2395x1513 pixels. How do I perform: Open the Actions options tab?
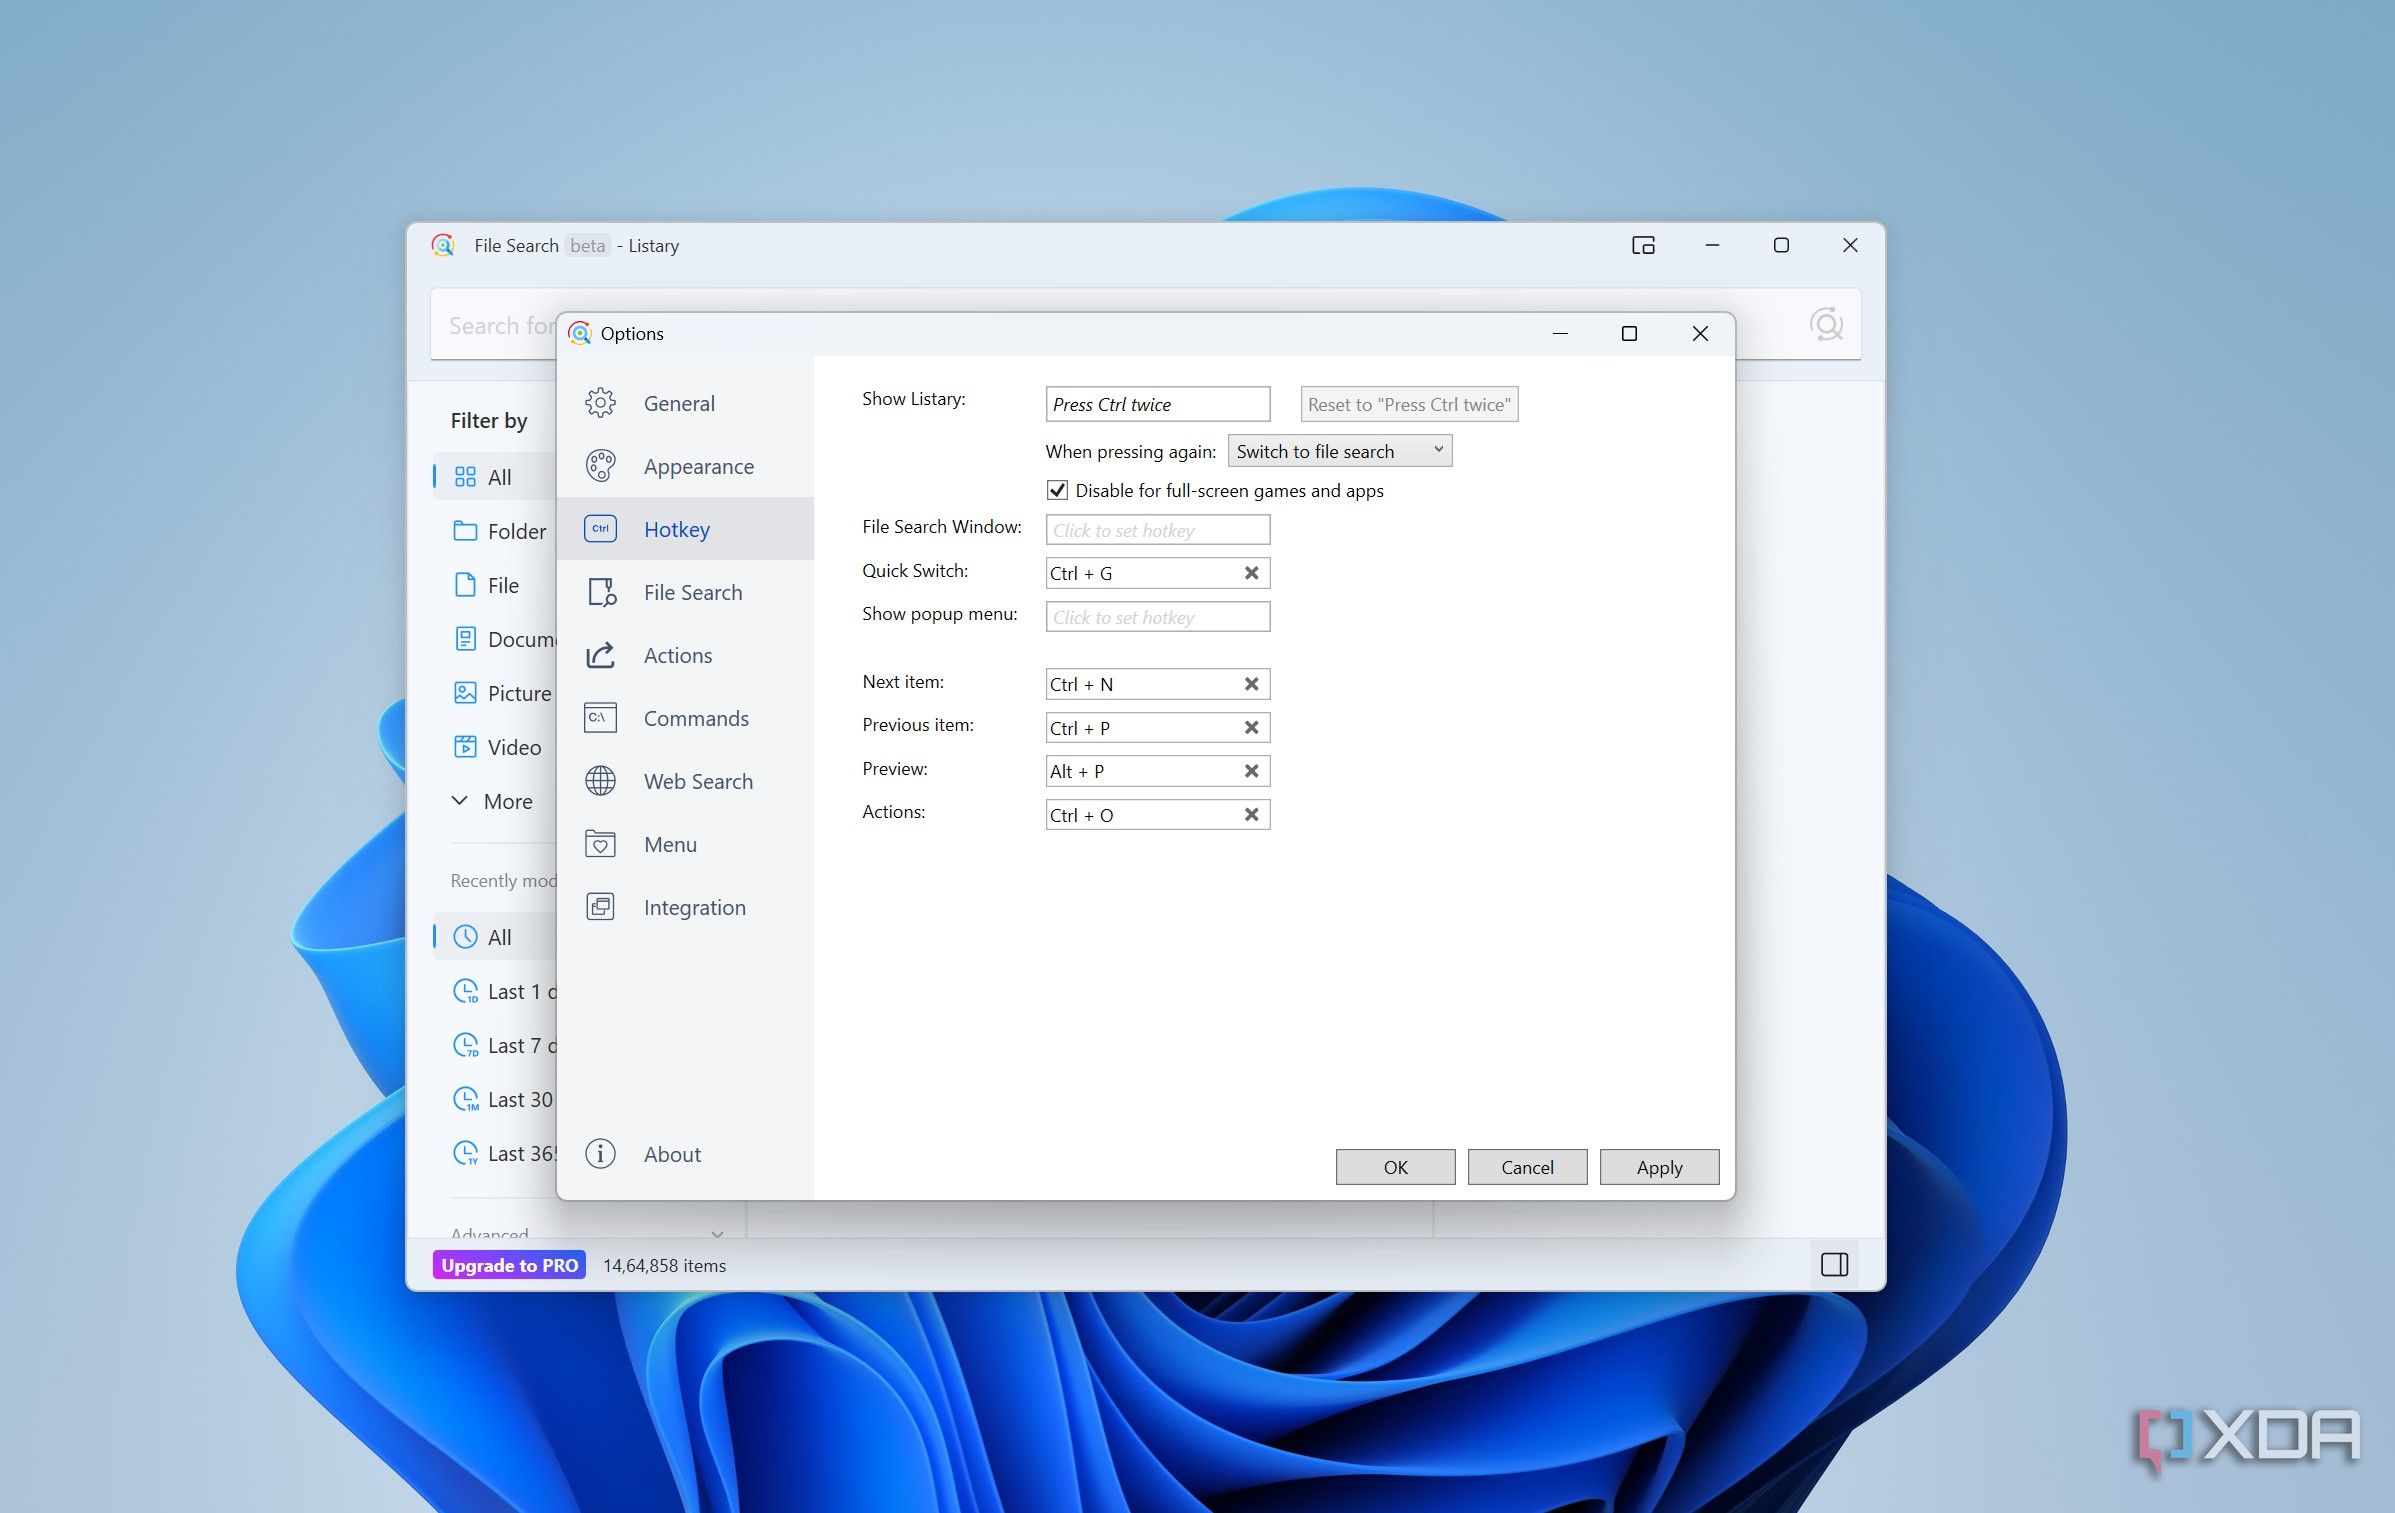[x=685, y=655]
